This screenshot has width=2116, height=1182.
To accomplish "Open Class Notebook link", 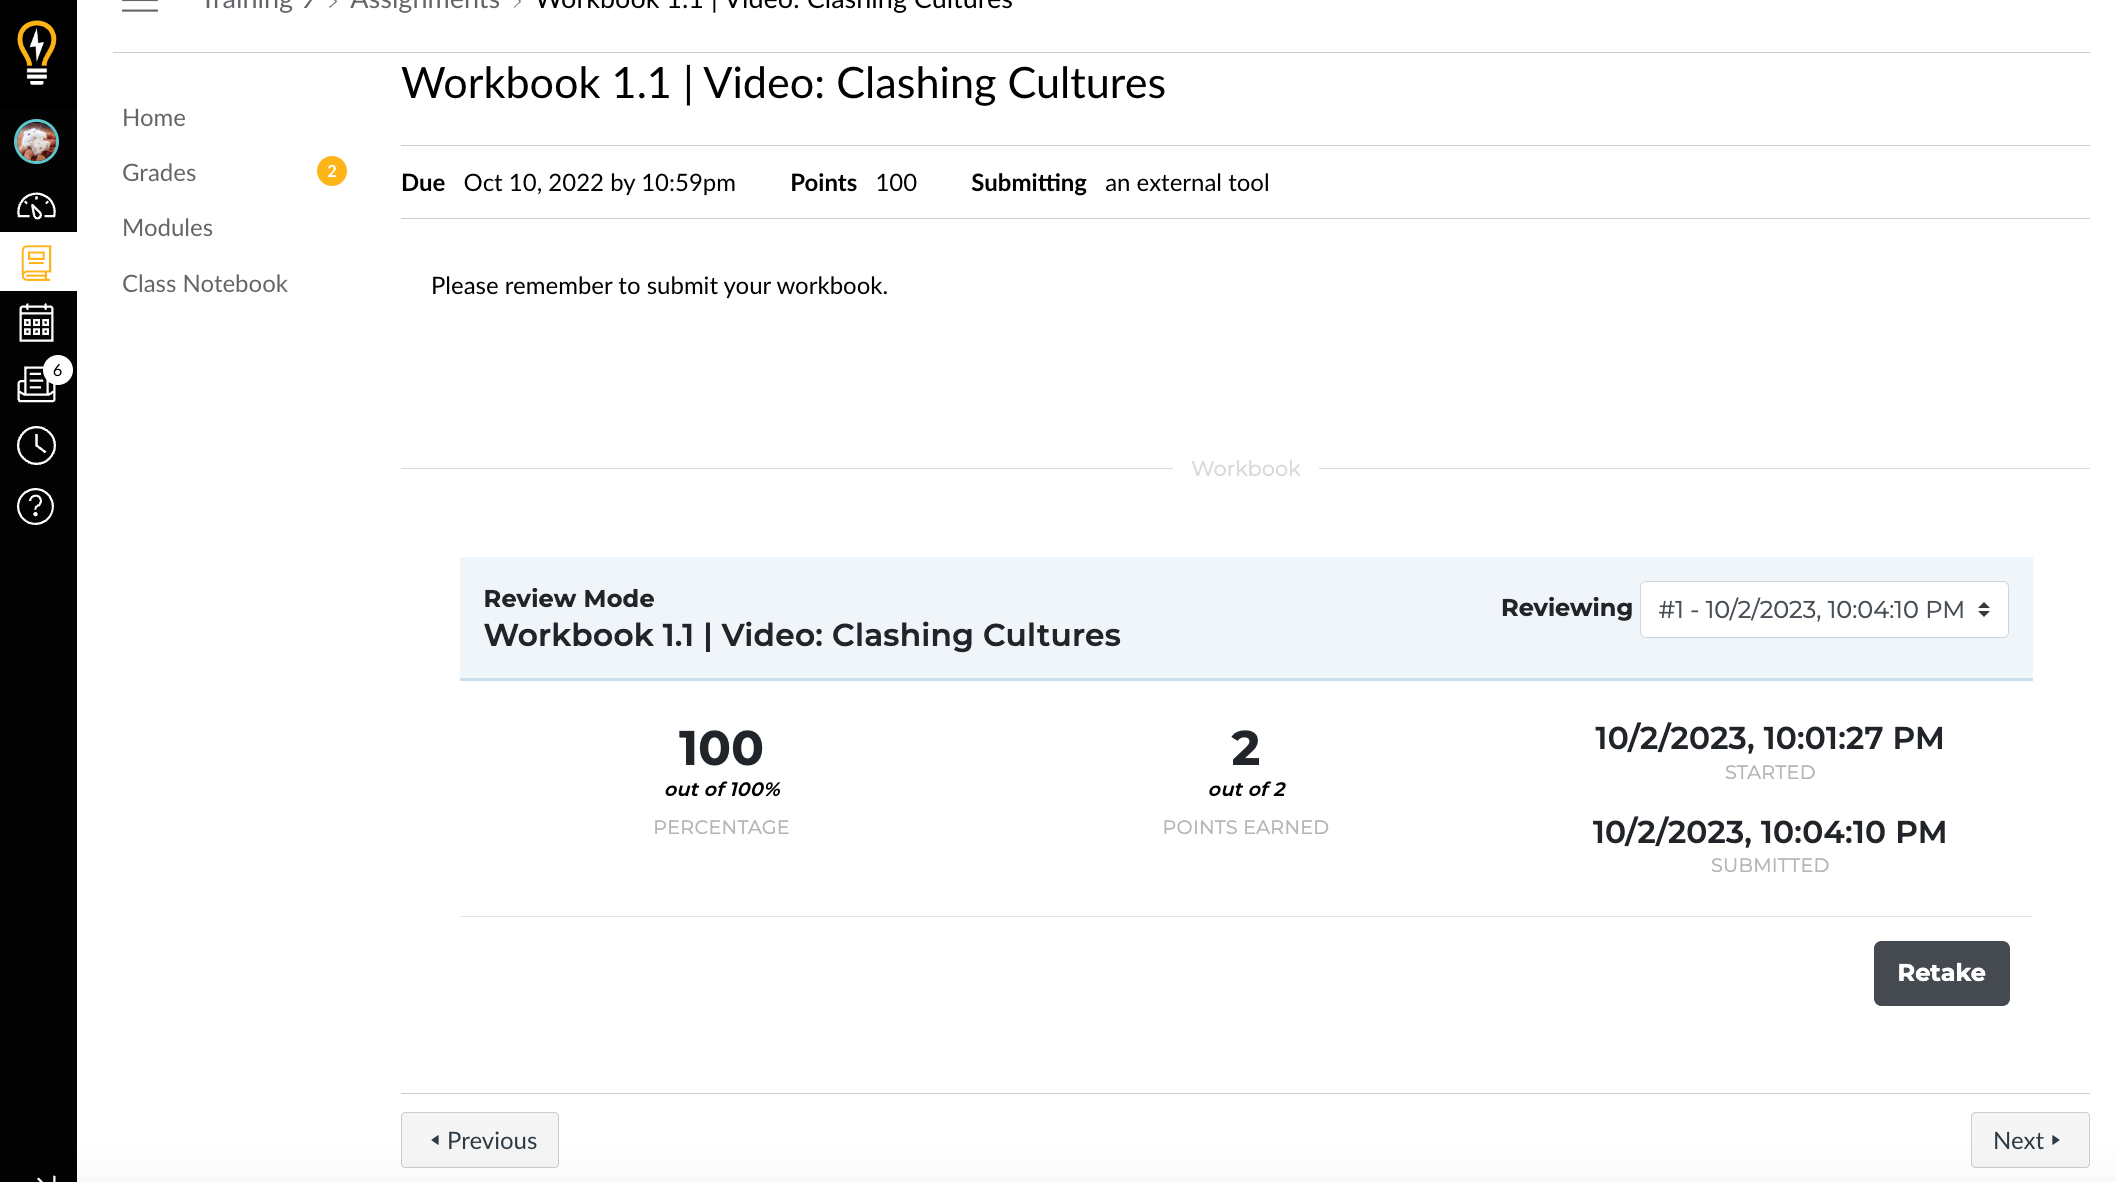I will 205,284.
